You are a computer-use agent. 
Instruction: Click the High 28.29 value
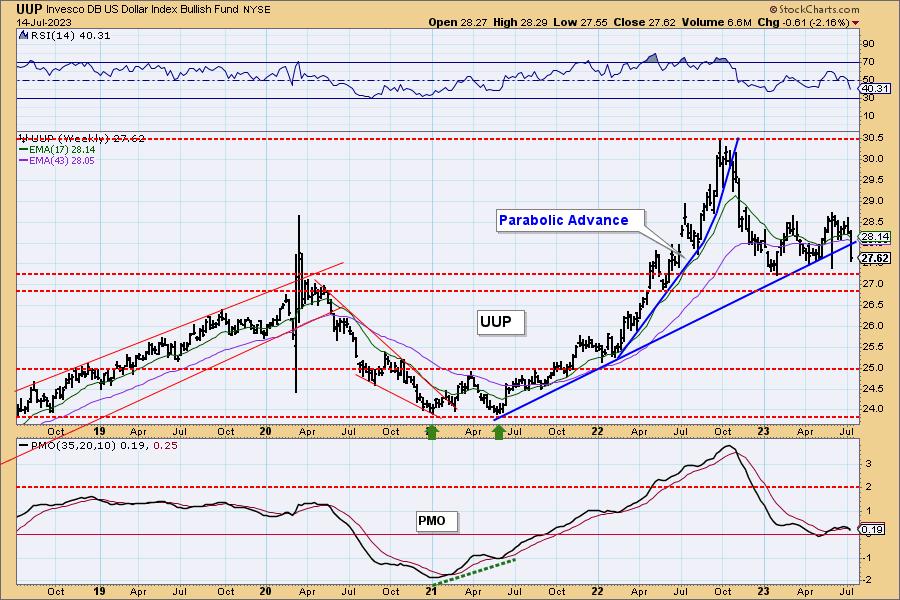520,22
